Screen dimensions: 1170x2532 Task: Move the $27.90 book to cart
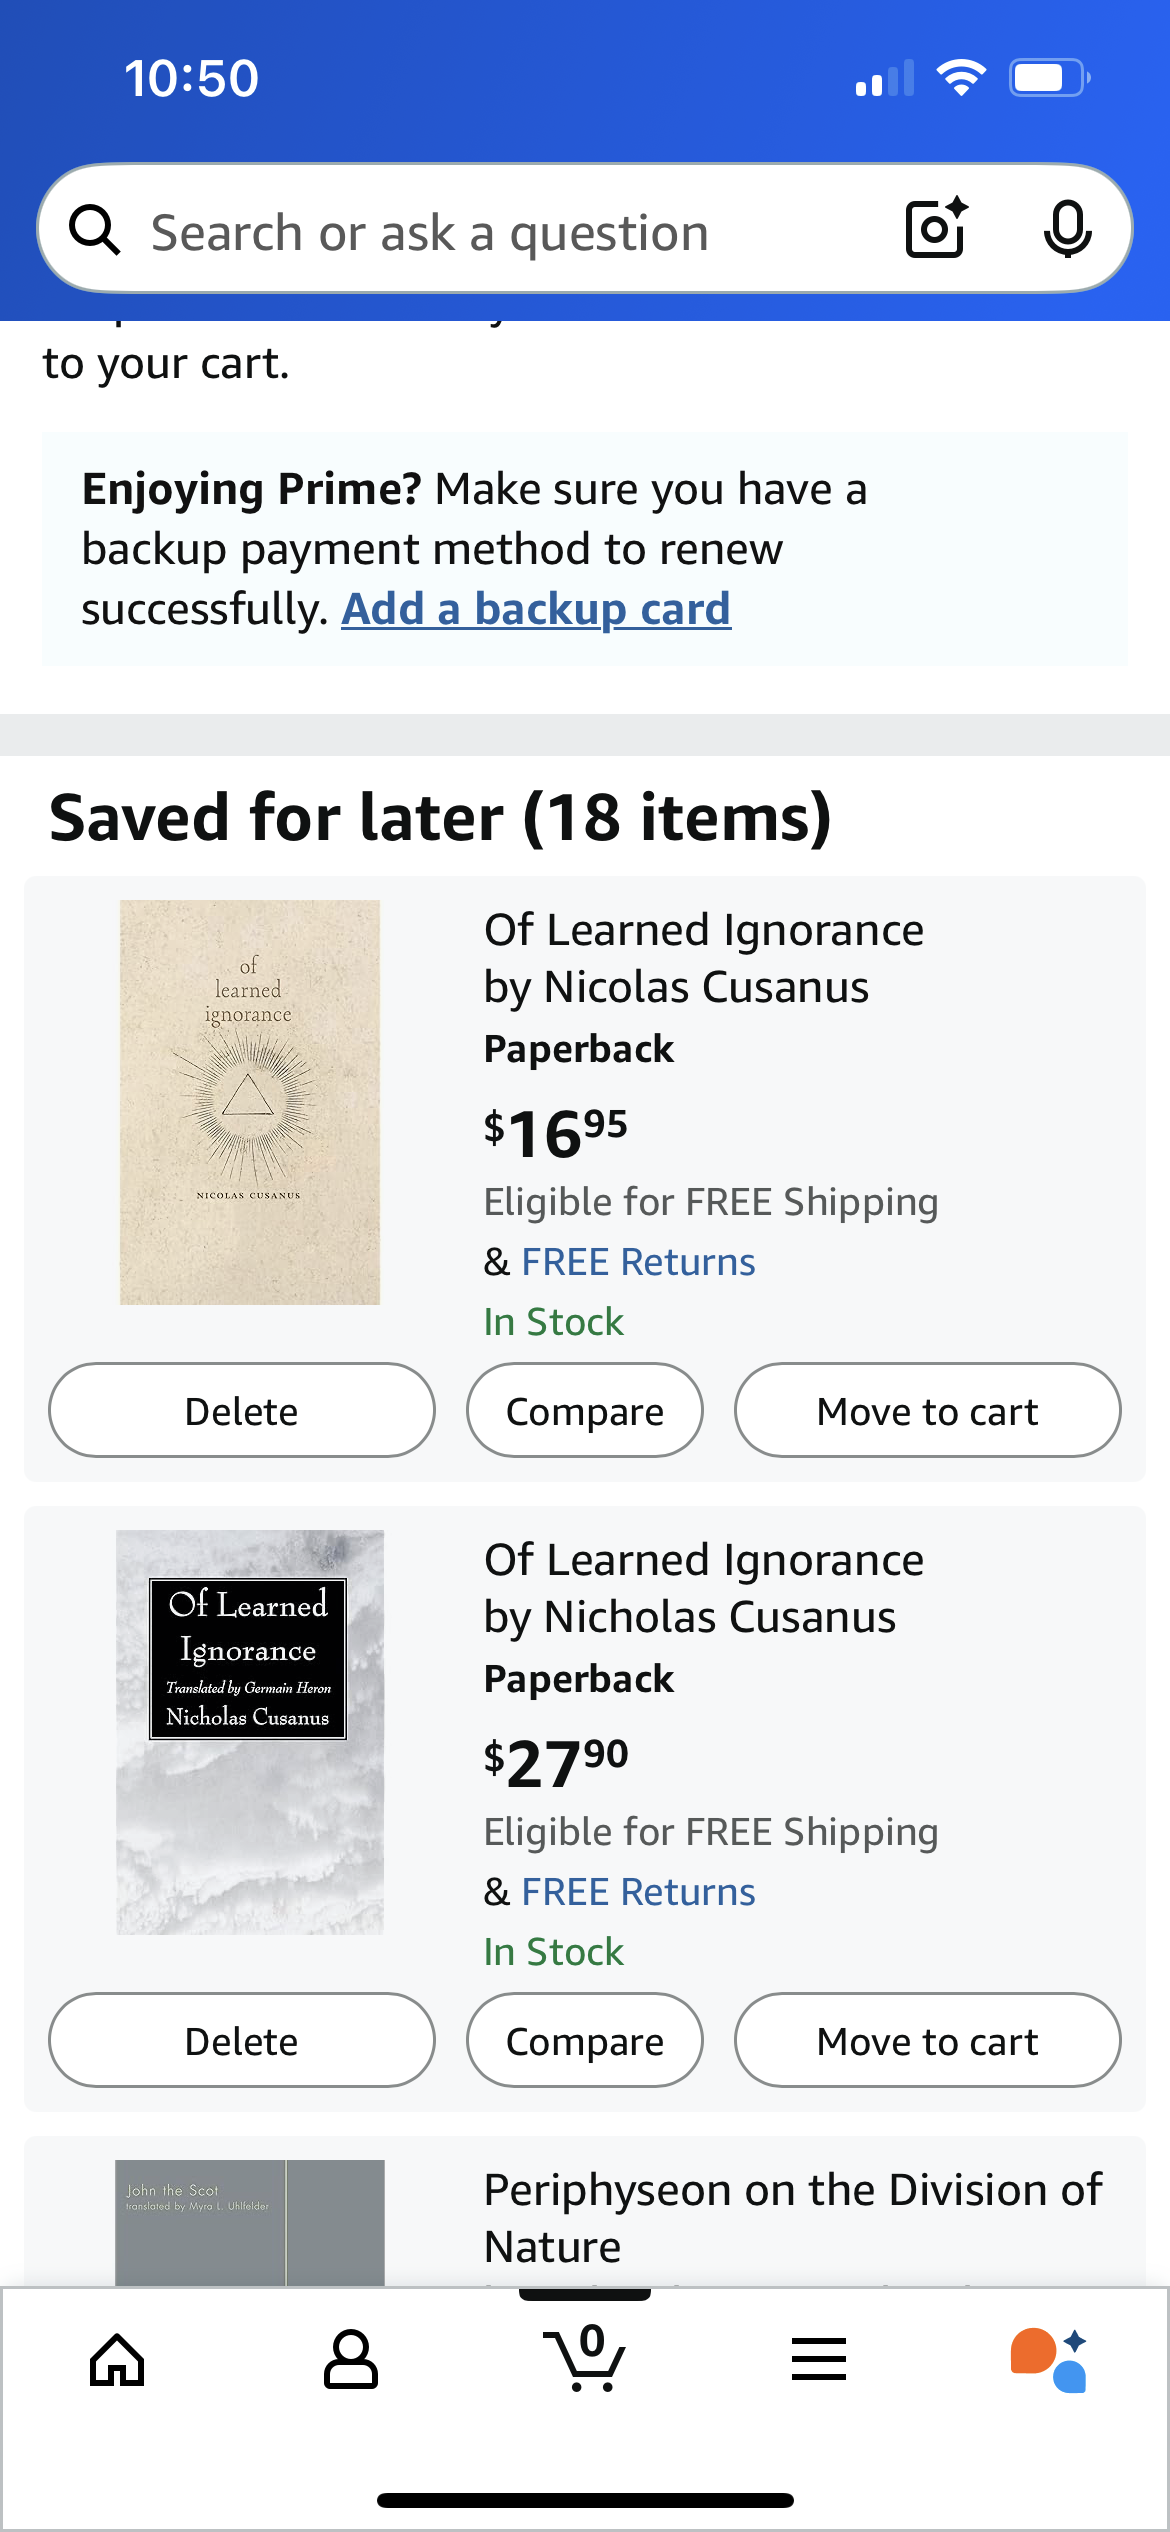[928, 2040]
